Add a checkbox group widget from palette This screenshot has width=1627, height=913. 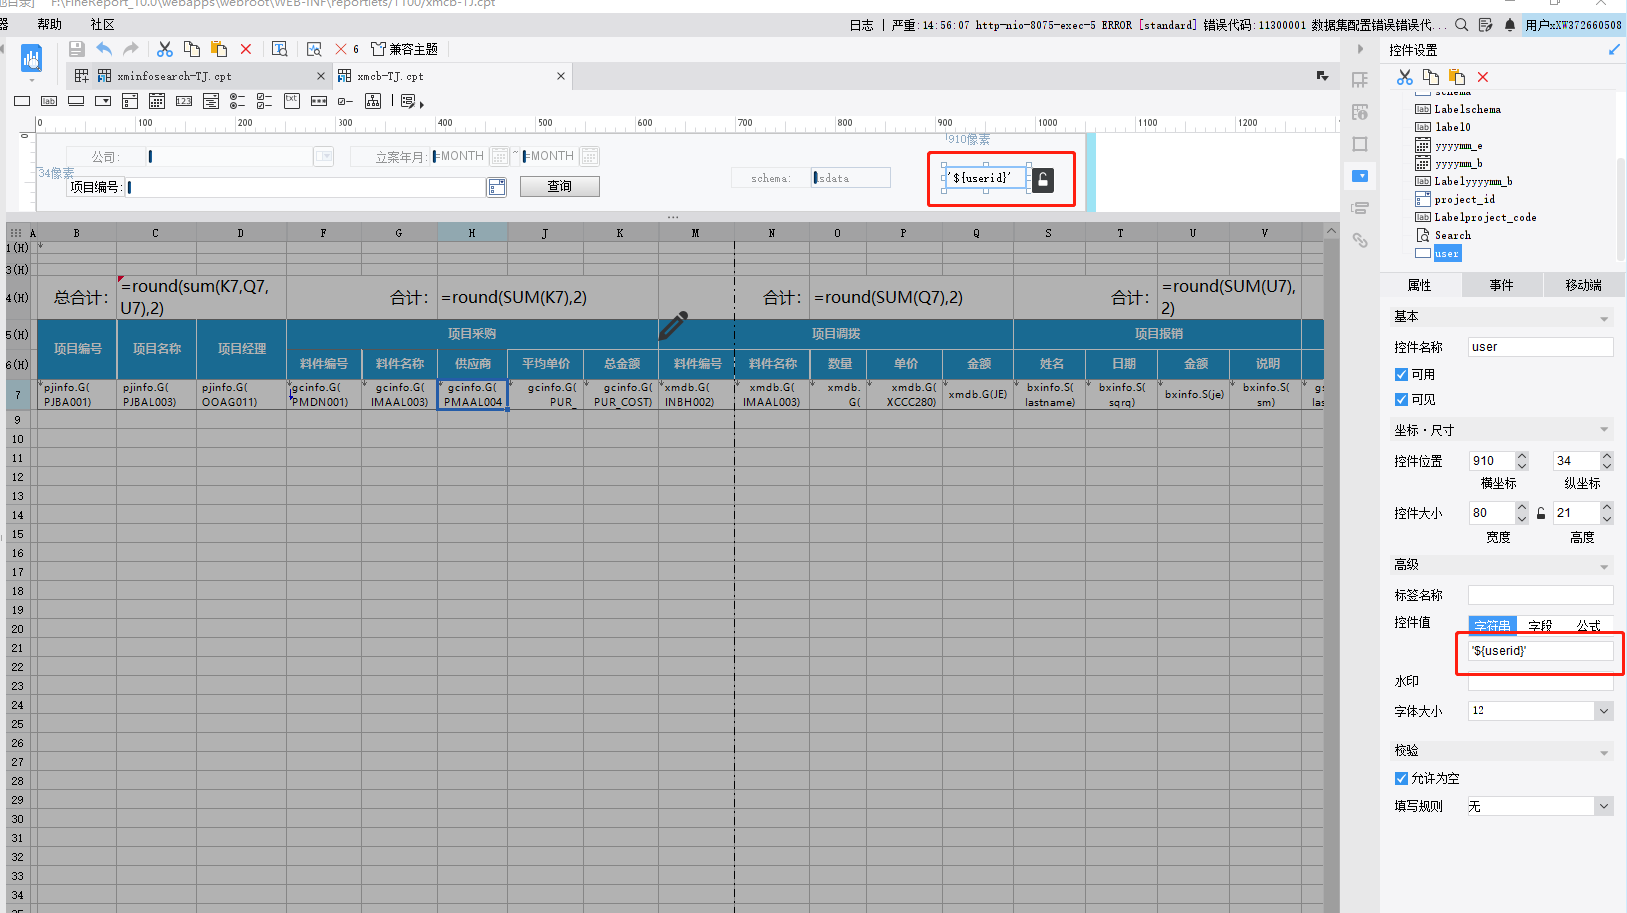[265, 101]
